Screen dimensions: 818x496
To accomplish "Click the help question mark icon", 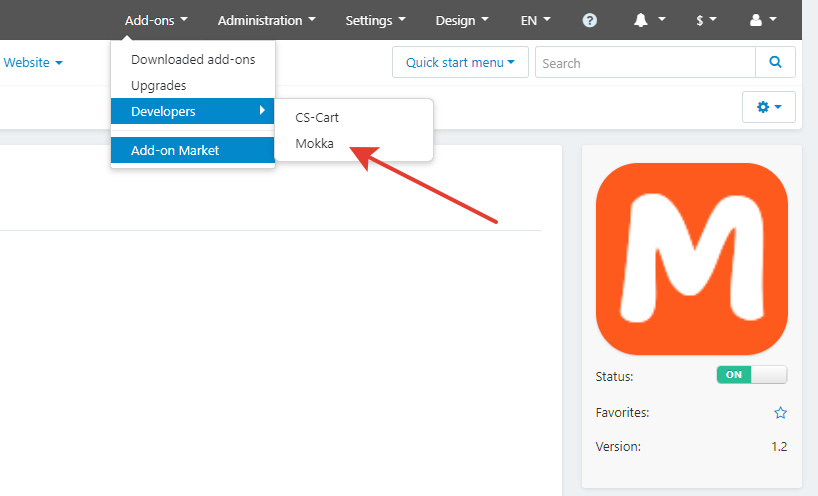I will [x=590, y=20].
